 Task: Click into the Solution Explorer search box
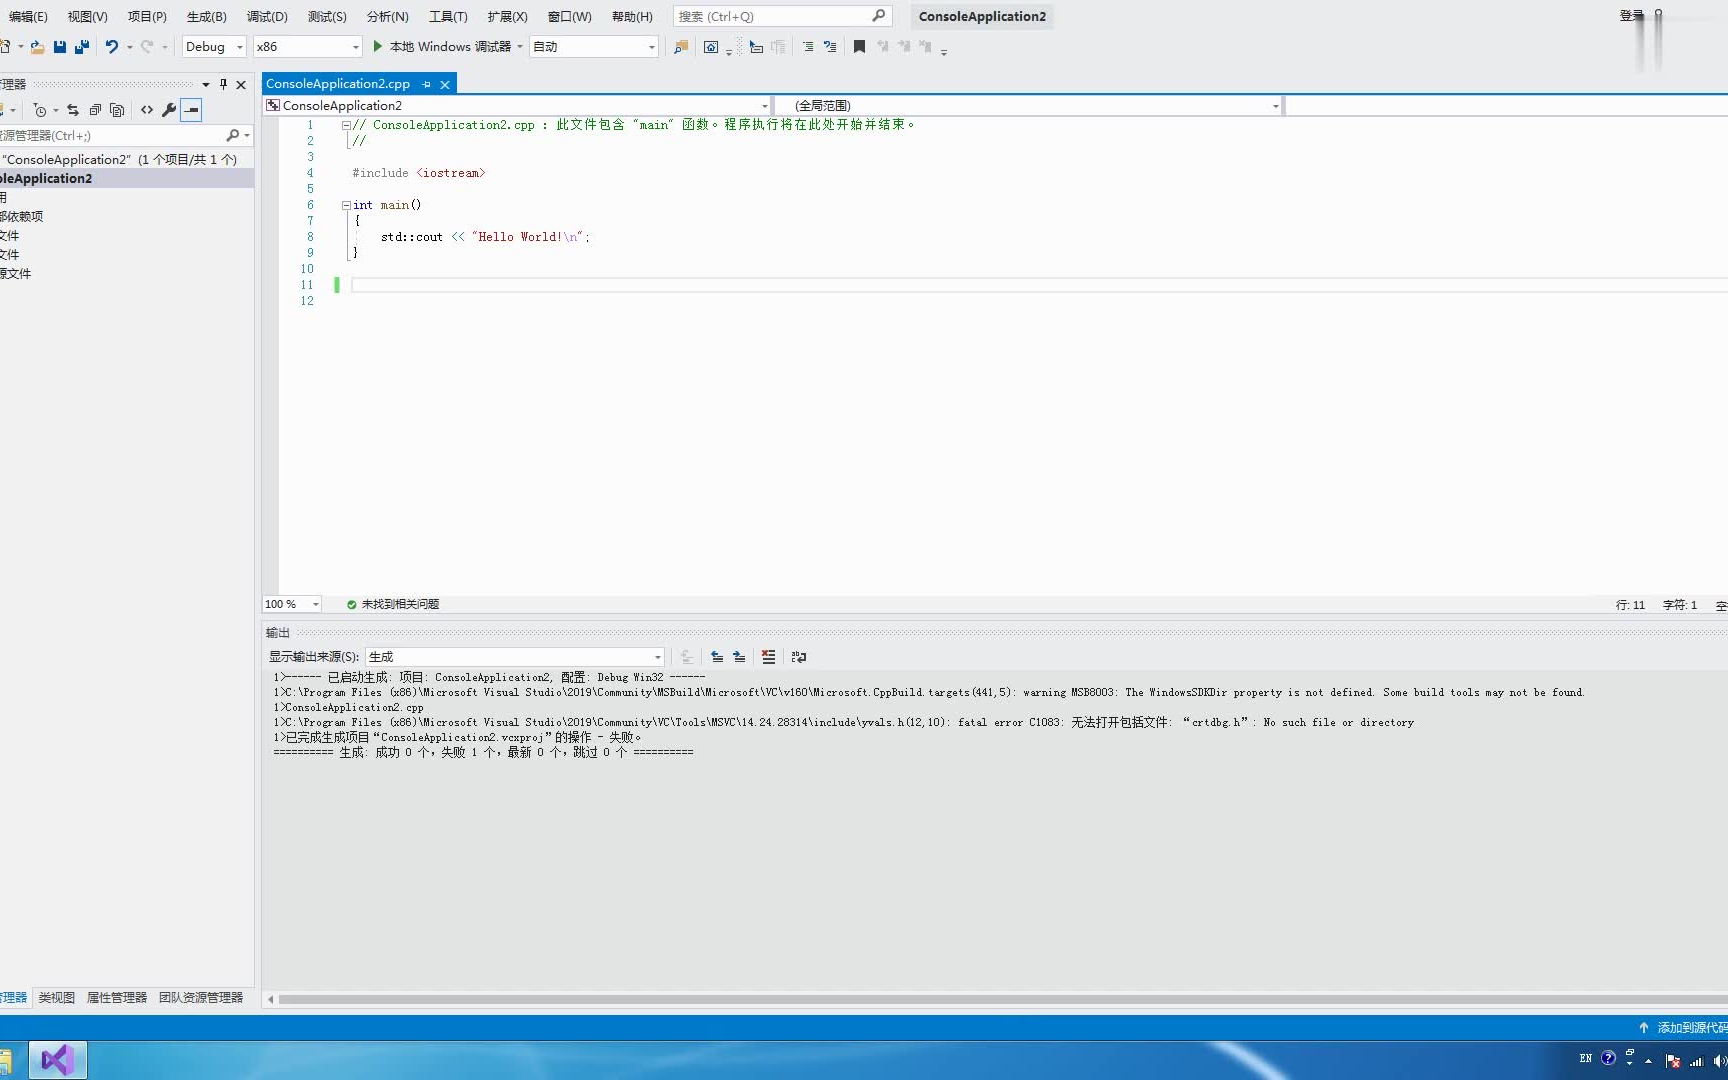[112, 135]
